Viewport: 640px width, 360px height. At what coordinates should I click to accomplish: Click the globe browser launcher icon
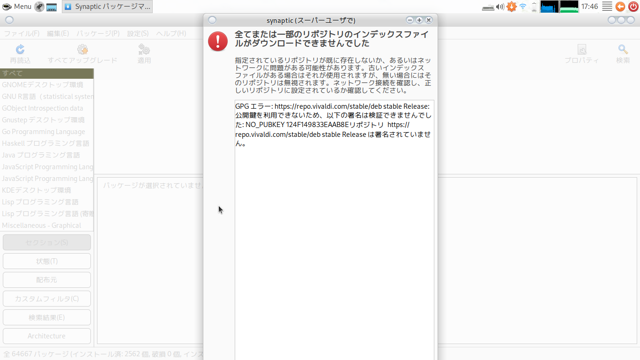pos(39,7)
